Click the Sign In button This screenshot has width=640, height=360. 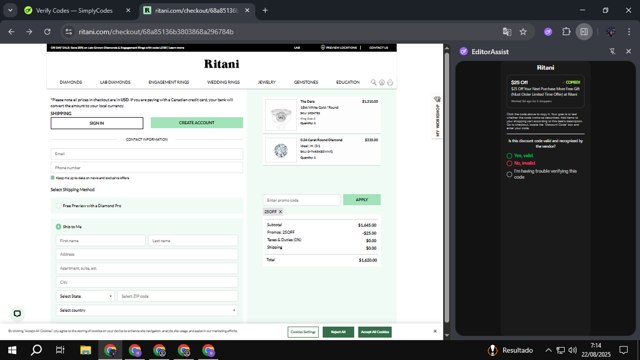(x=97, y=123)
